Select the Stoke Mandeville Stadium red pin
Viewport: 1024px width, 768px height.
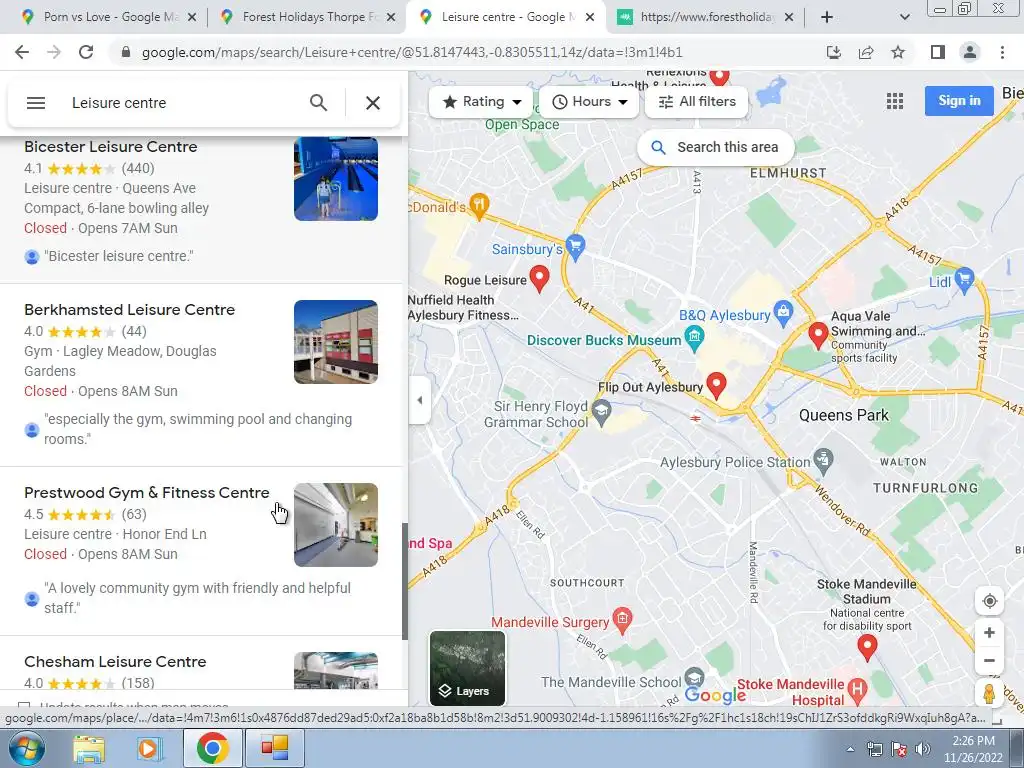tap(867, 648)
